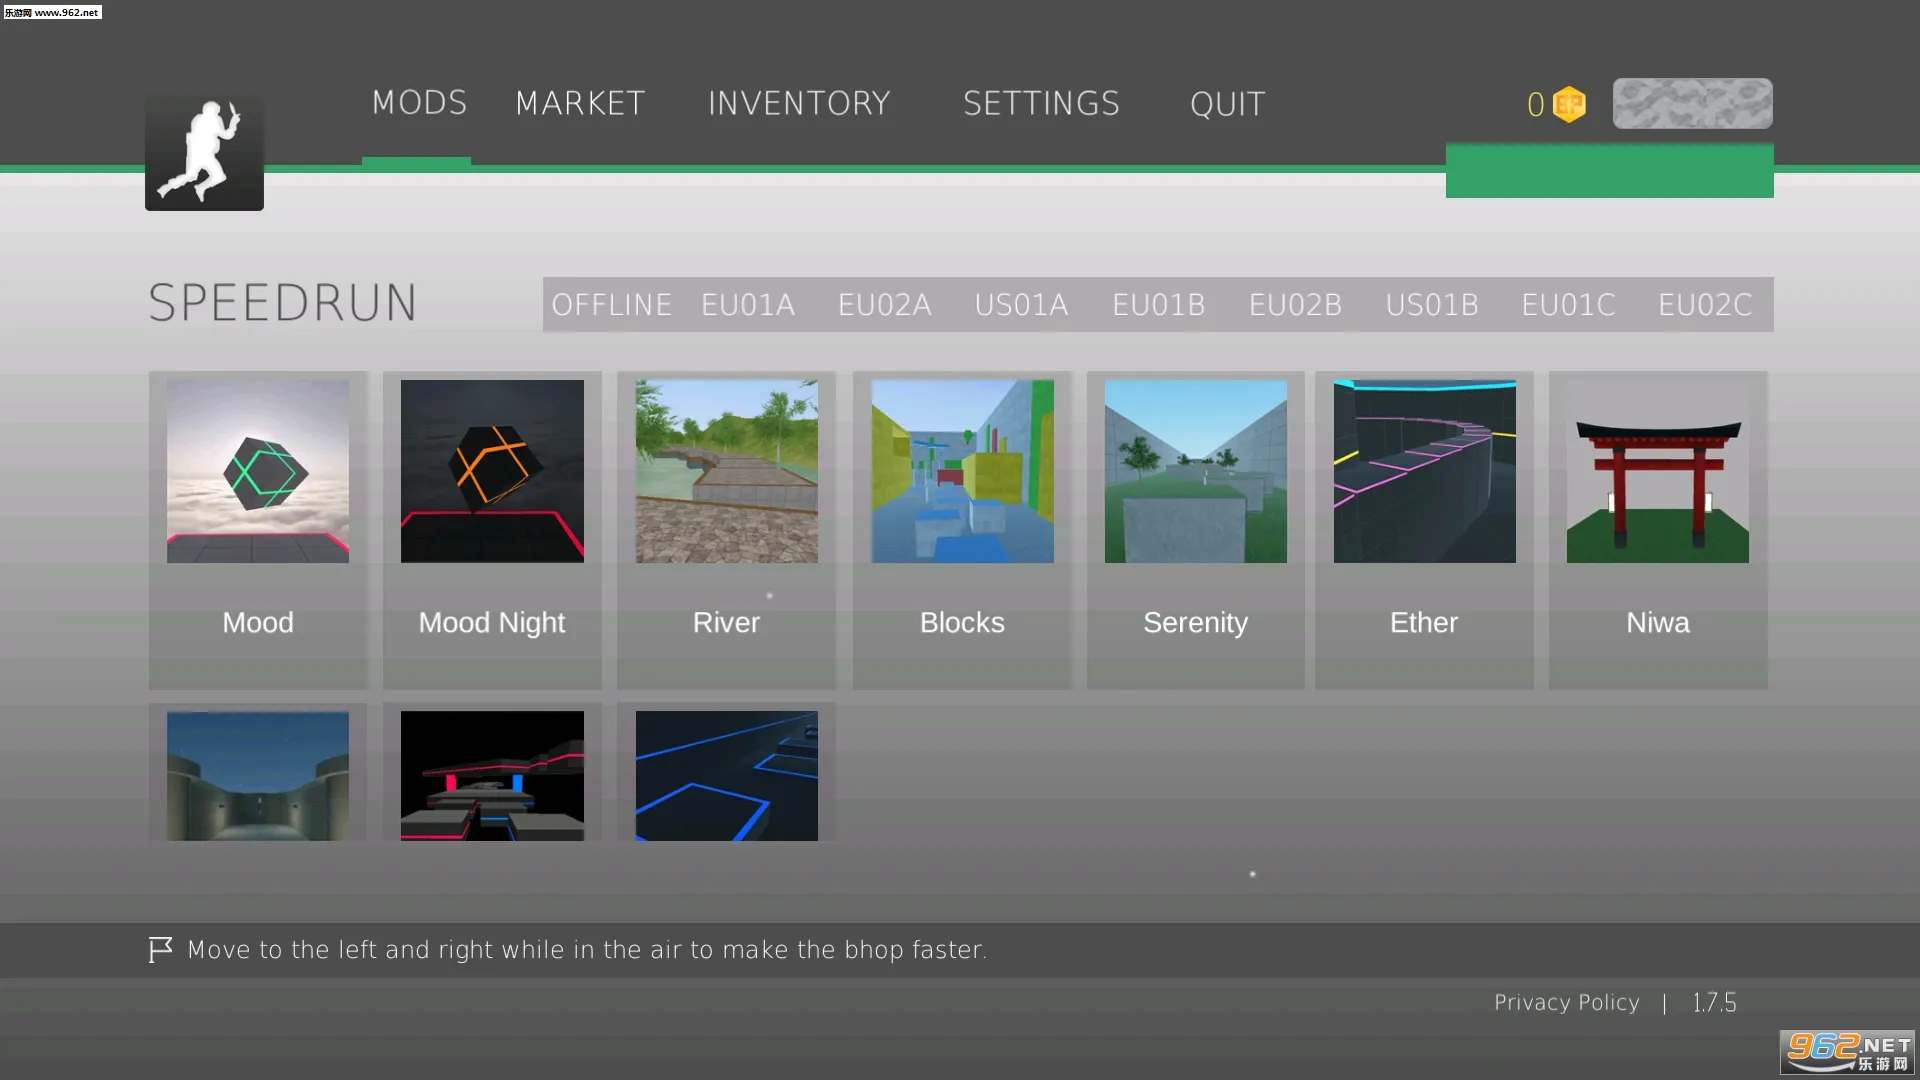Open the Mood map thumbnail
Screen dimensions: 1920x1080
click(258, 471)
